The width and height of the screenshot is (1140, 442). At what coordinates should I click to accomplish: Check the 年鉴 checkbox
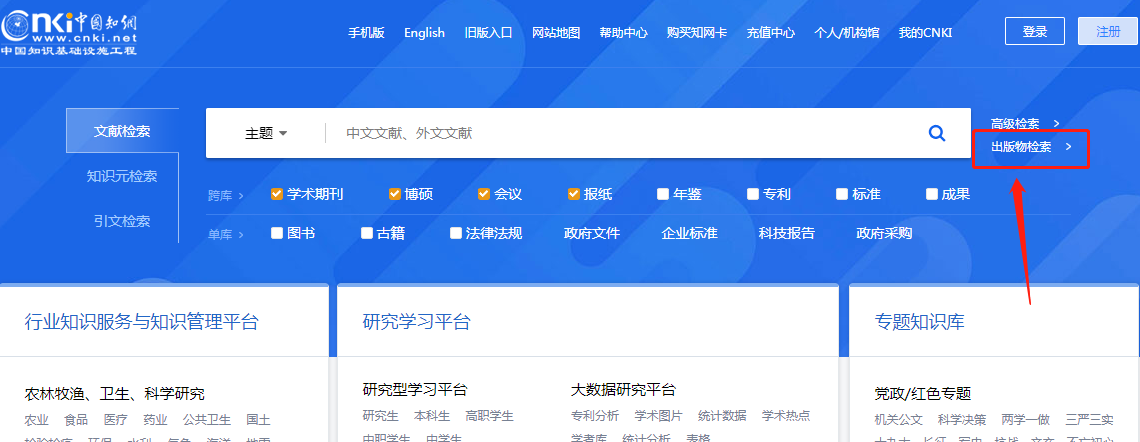click(x=663, y=194)
